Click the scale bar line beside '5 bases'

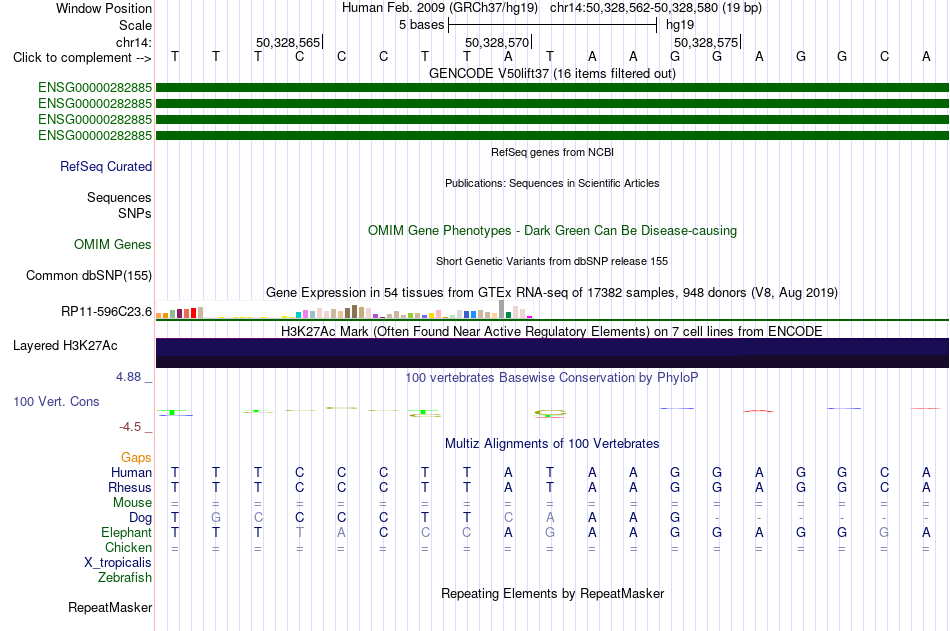553,25
